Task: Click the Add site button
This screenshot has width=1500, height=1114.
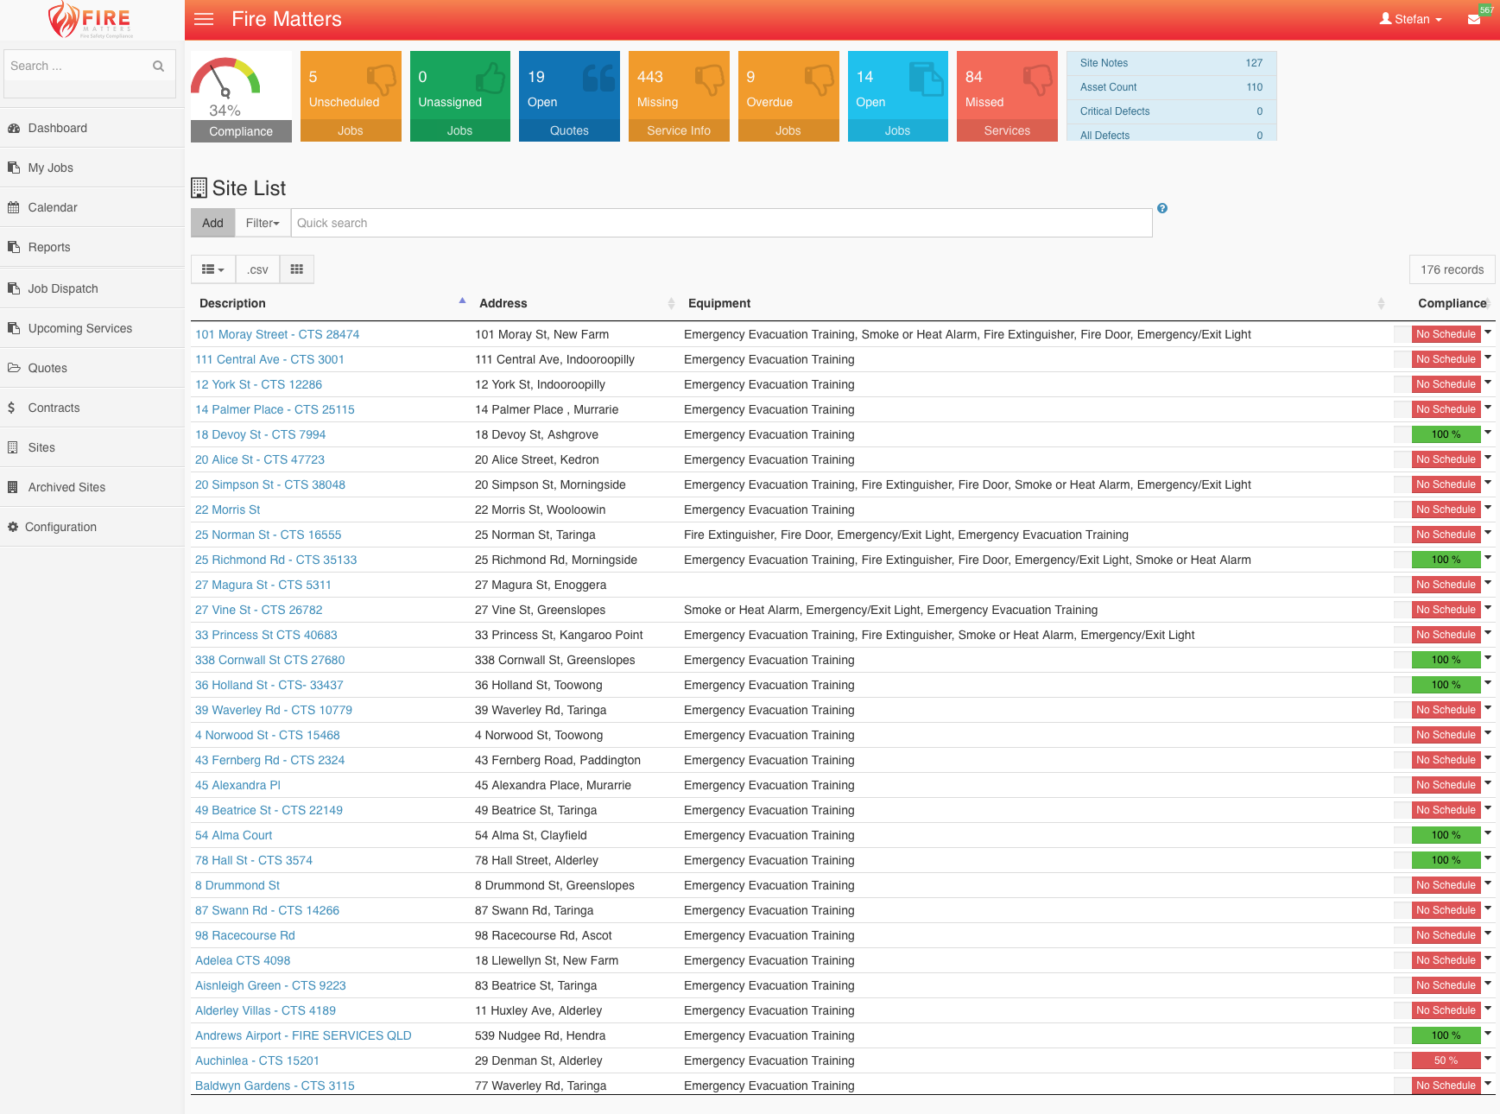Action: 213,223
